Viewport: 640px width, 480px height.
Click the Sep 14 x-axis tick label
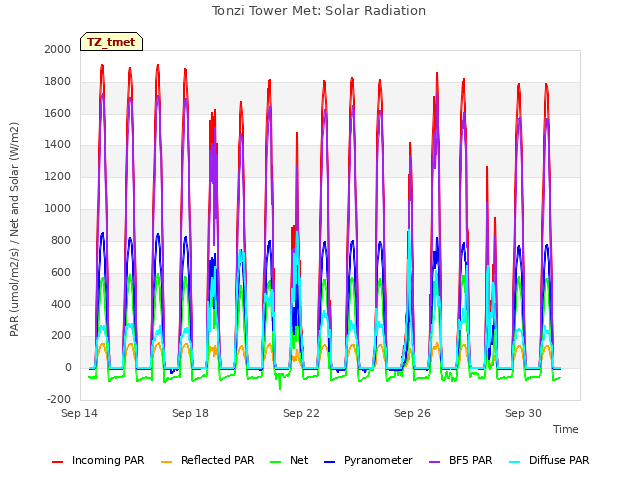coord(80,413)
